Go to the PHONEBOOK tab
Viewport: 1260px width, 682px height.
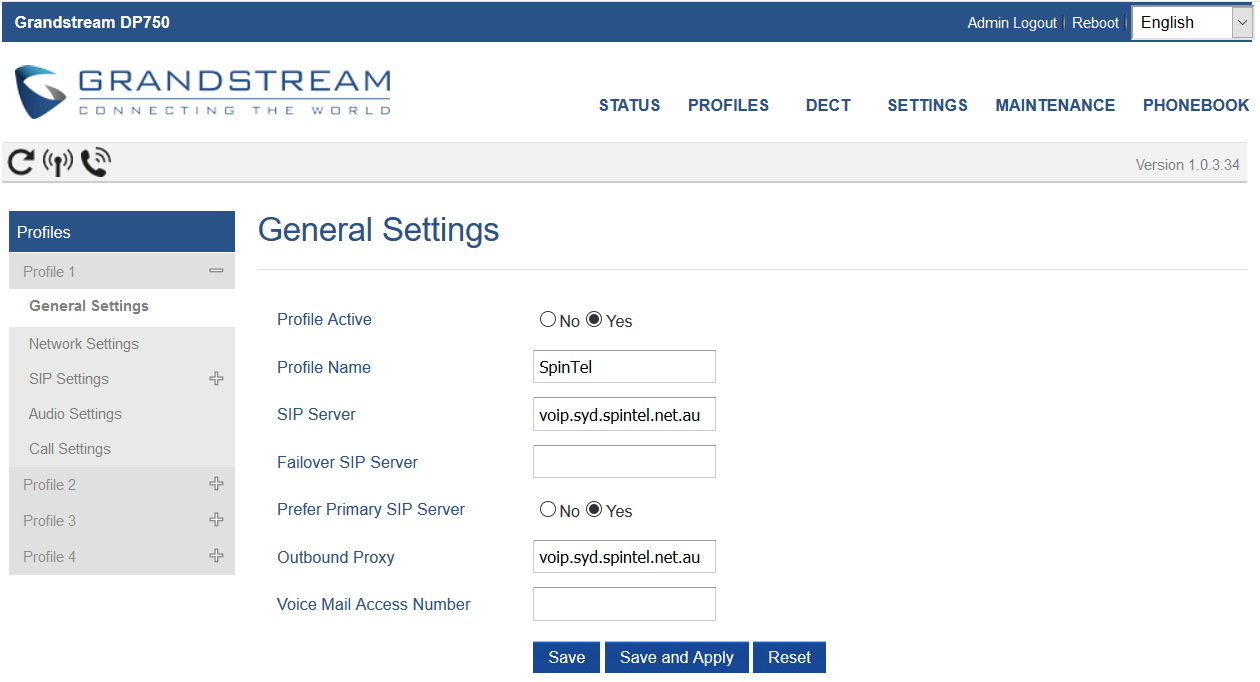pyautogui.click(x=1196, y=105)
